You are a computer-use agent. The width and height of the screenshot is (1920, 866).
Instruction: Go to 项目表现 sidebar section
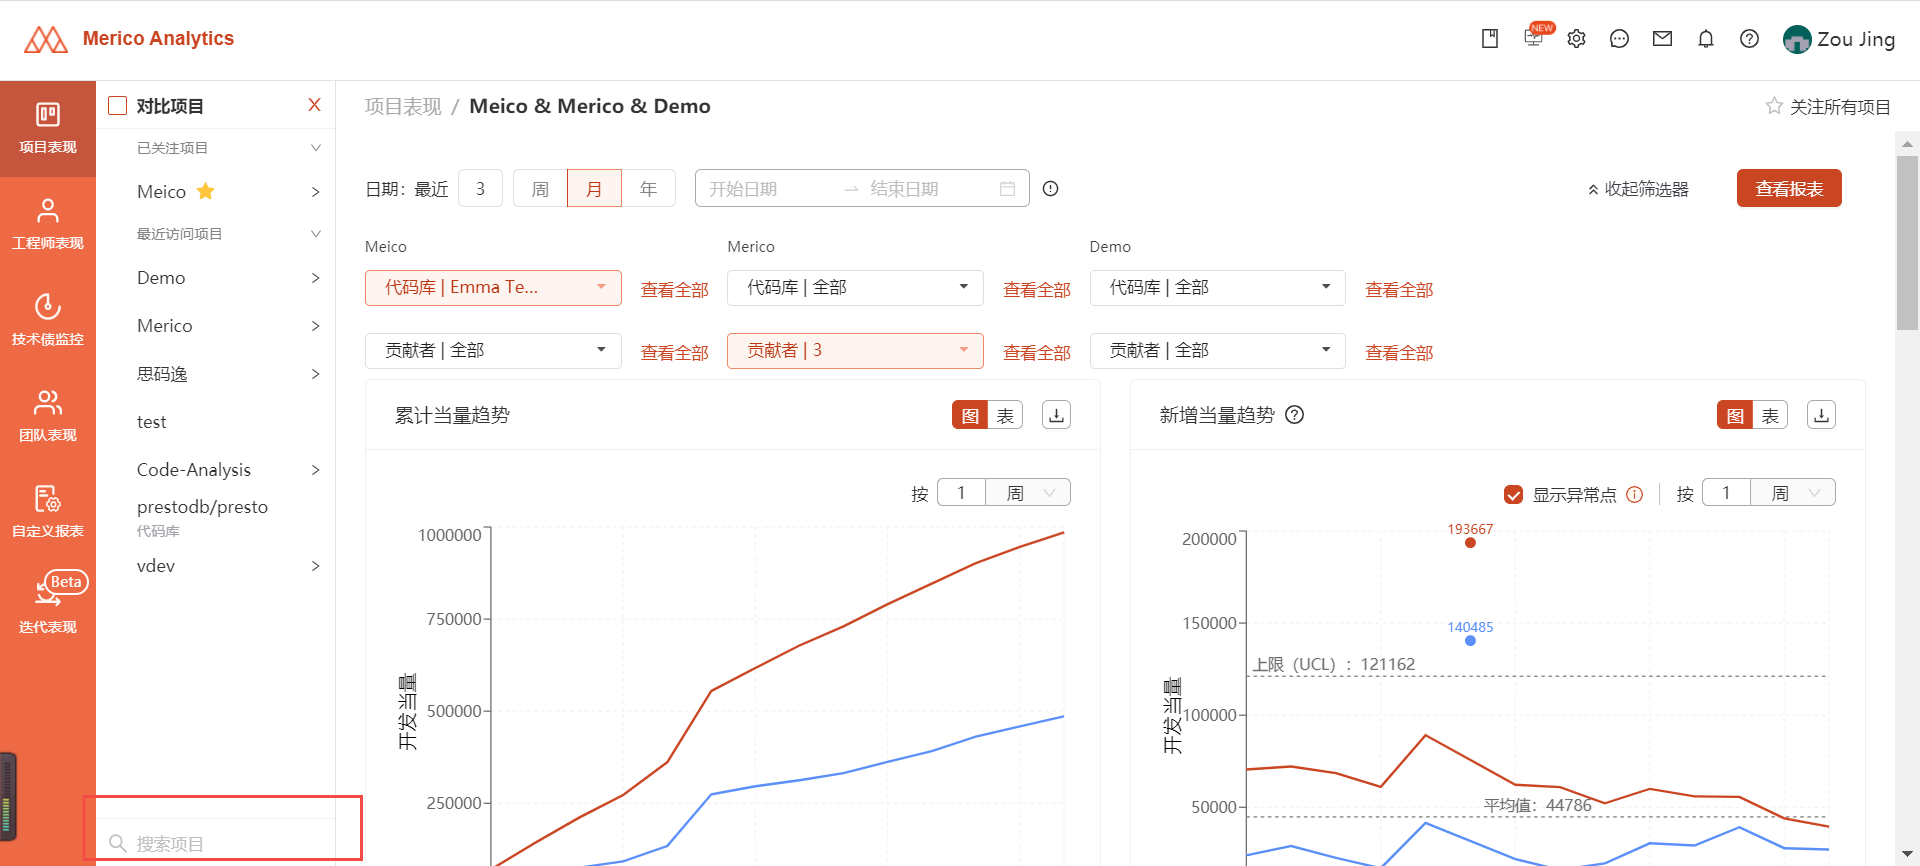pyautogui.click(x=48, y=128)
